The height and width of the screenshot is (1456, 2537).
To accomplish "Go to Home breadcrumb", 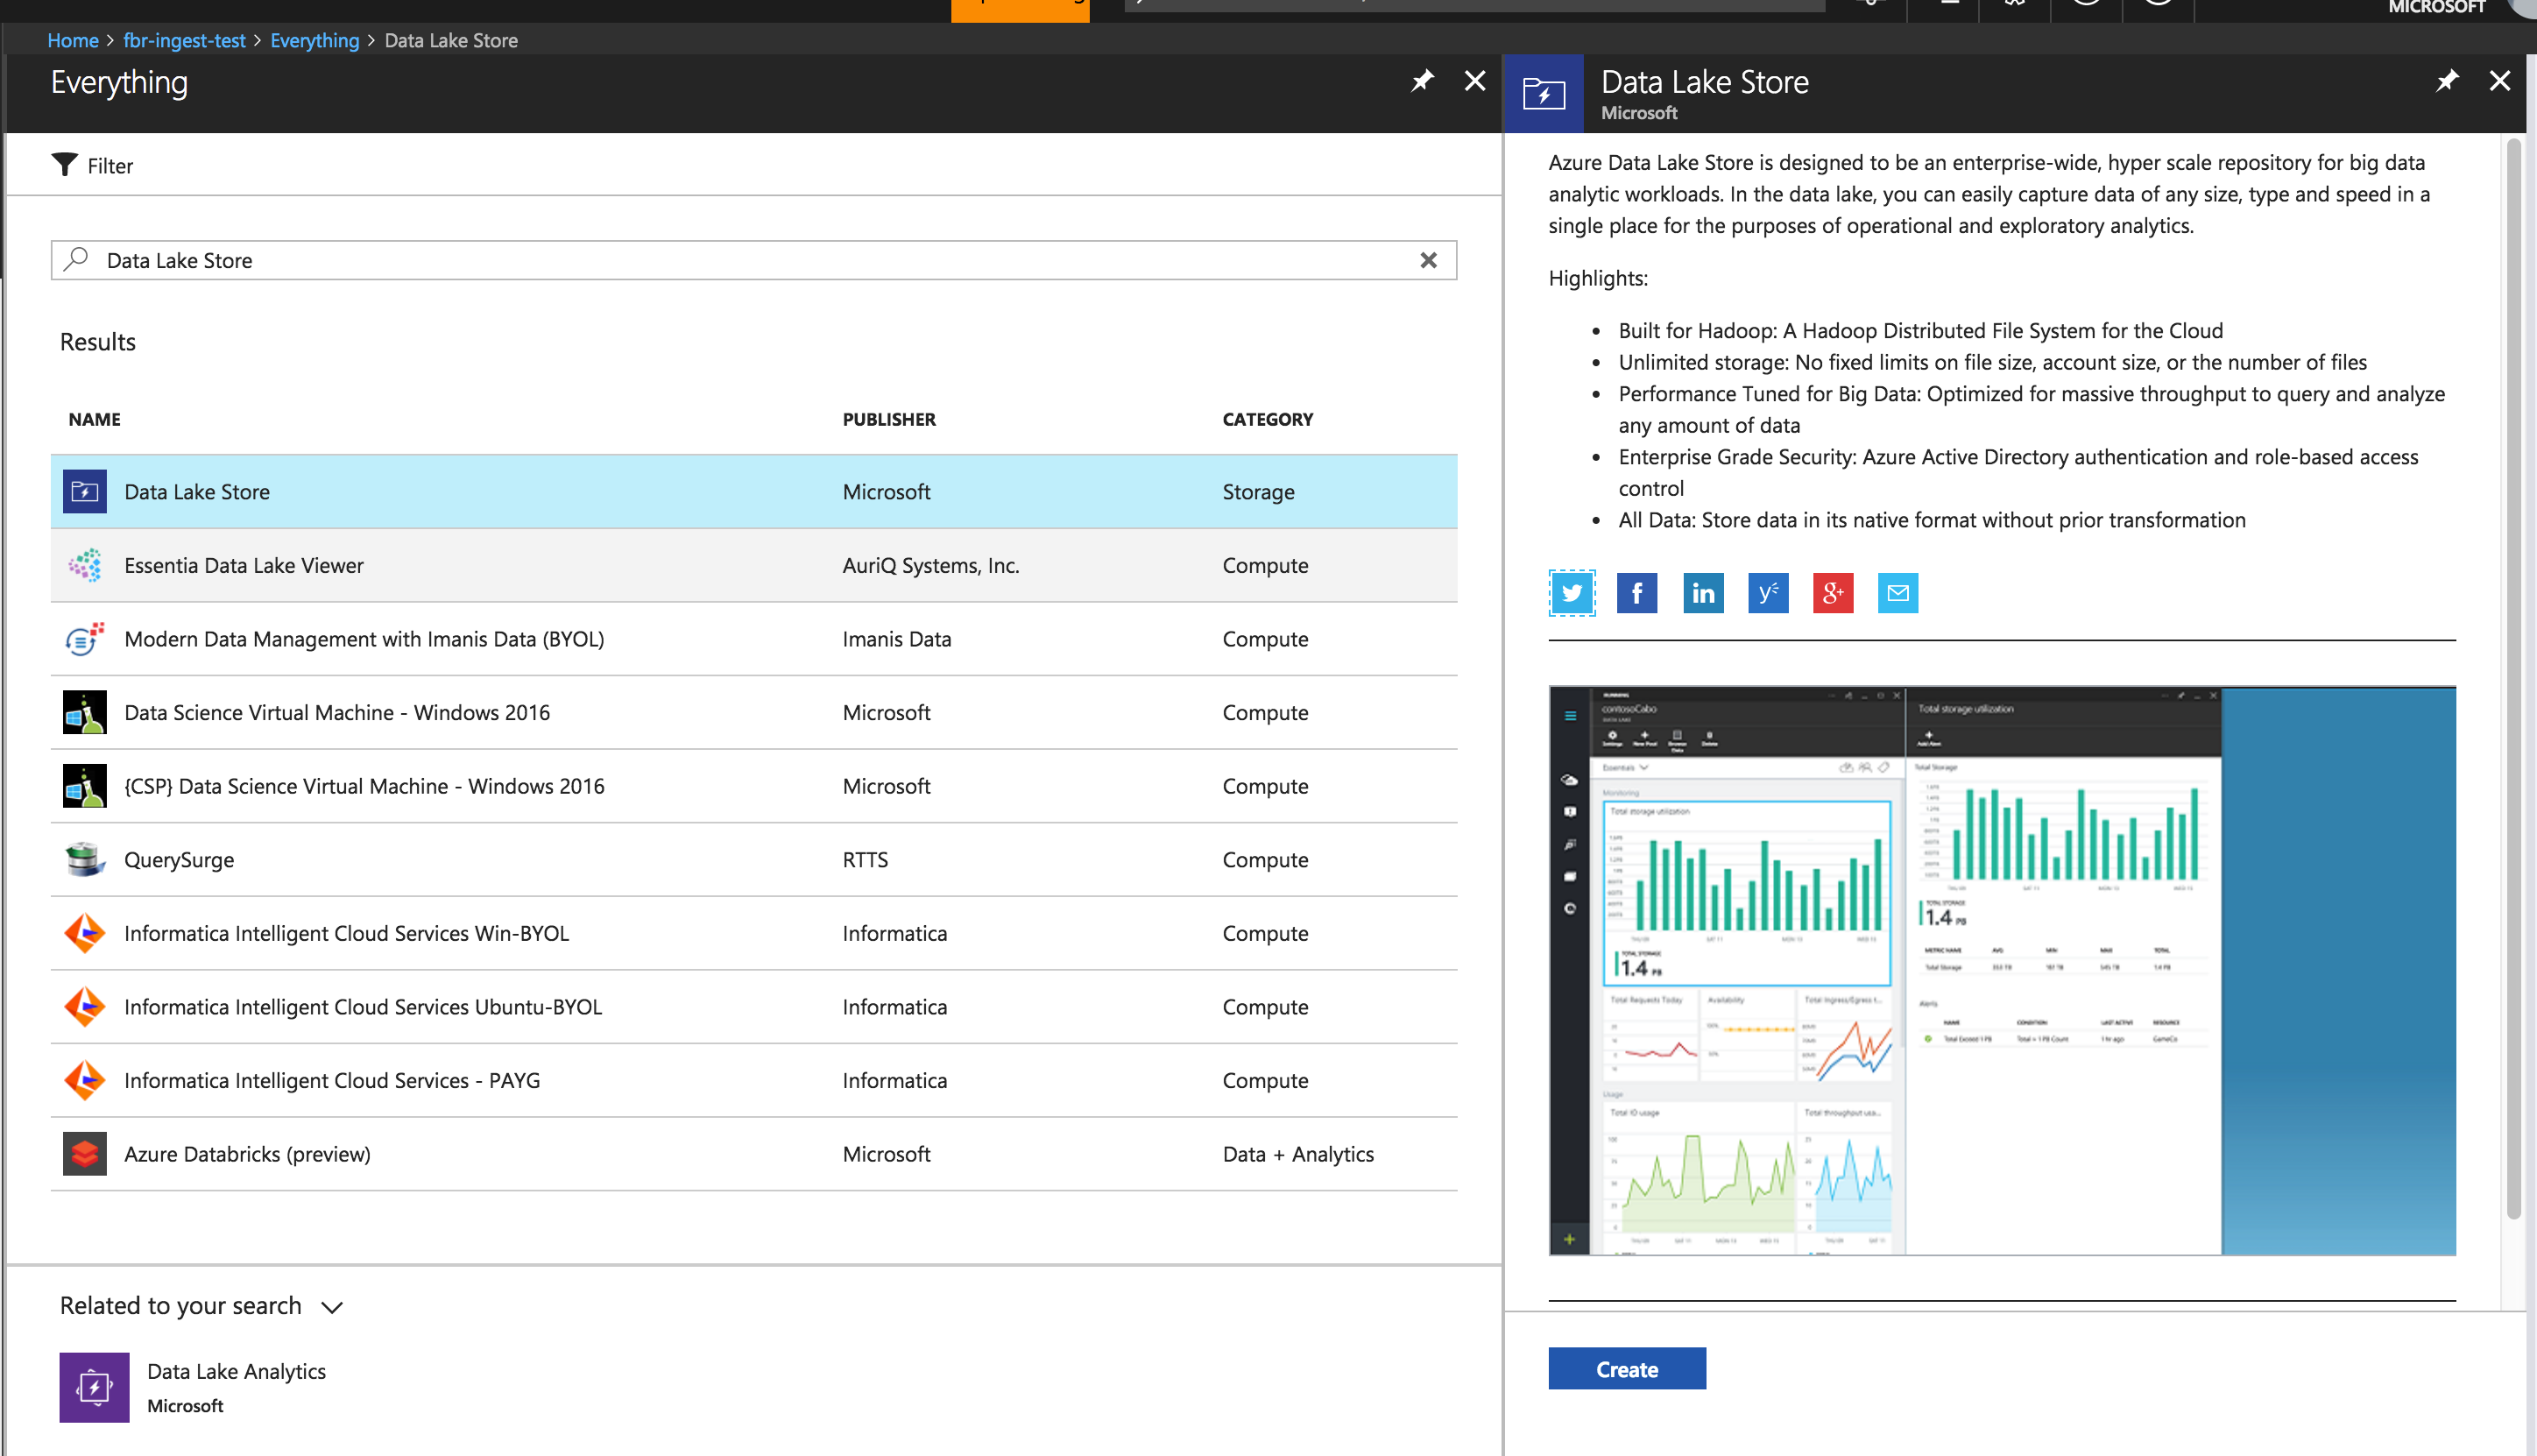I will coord(73,40).
